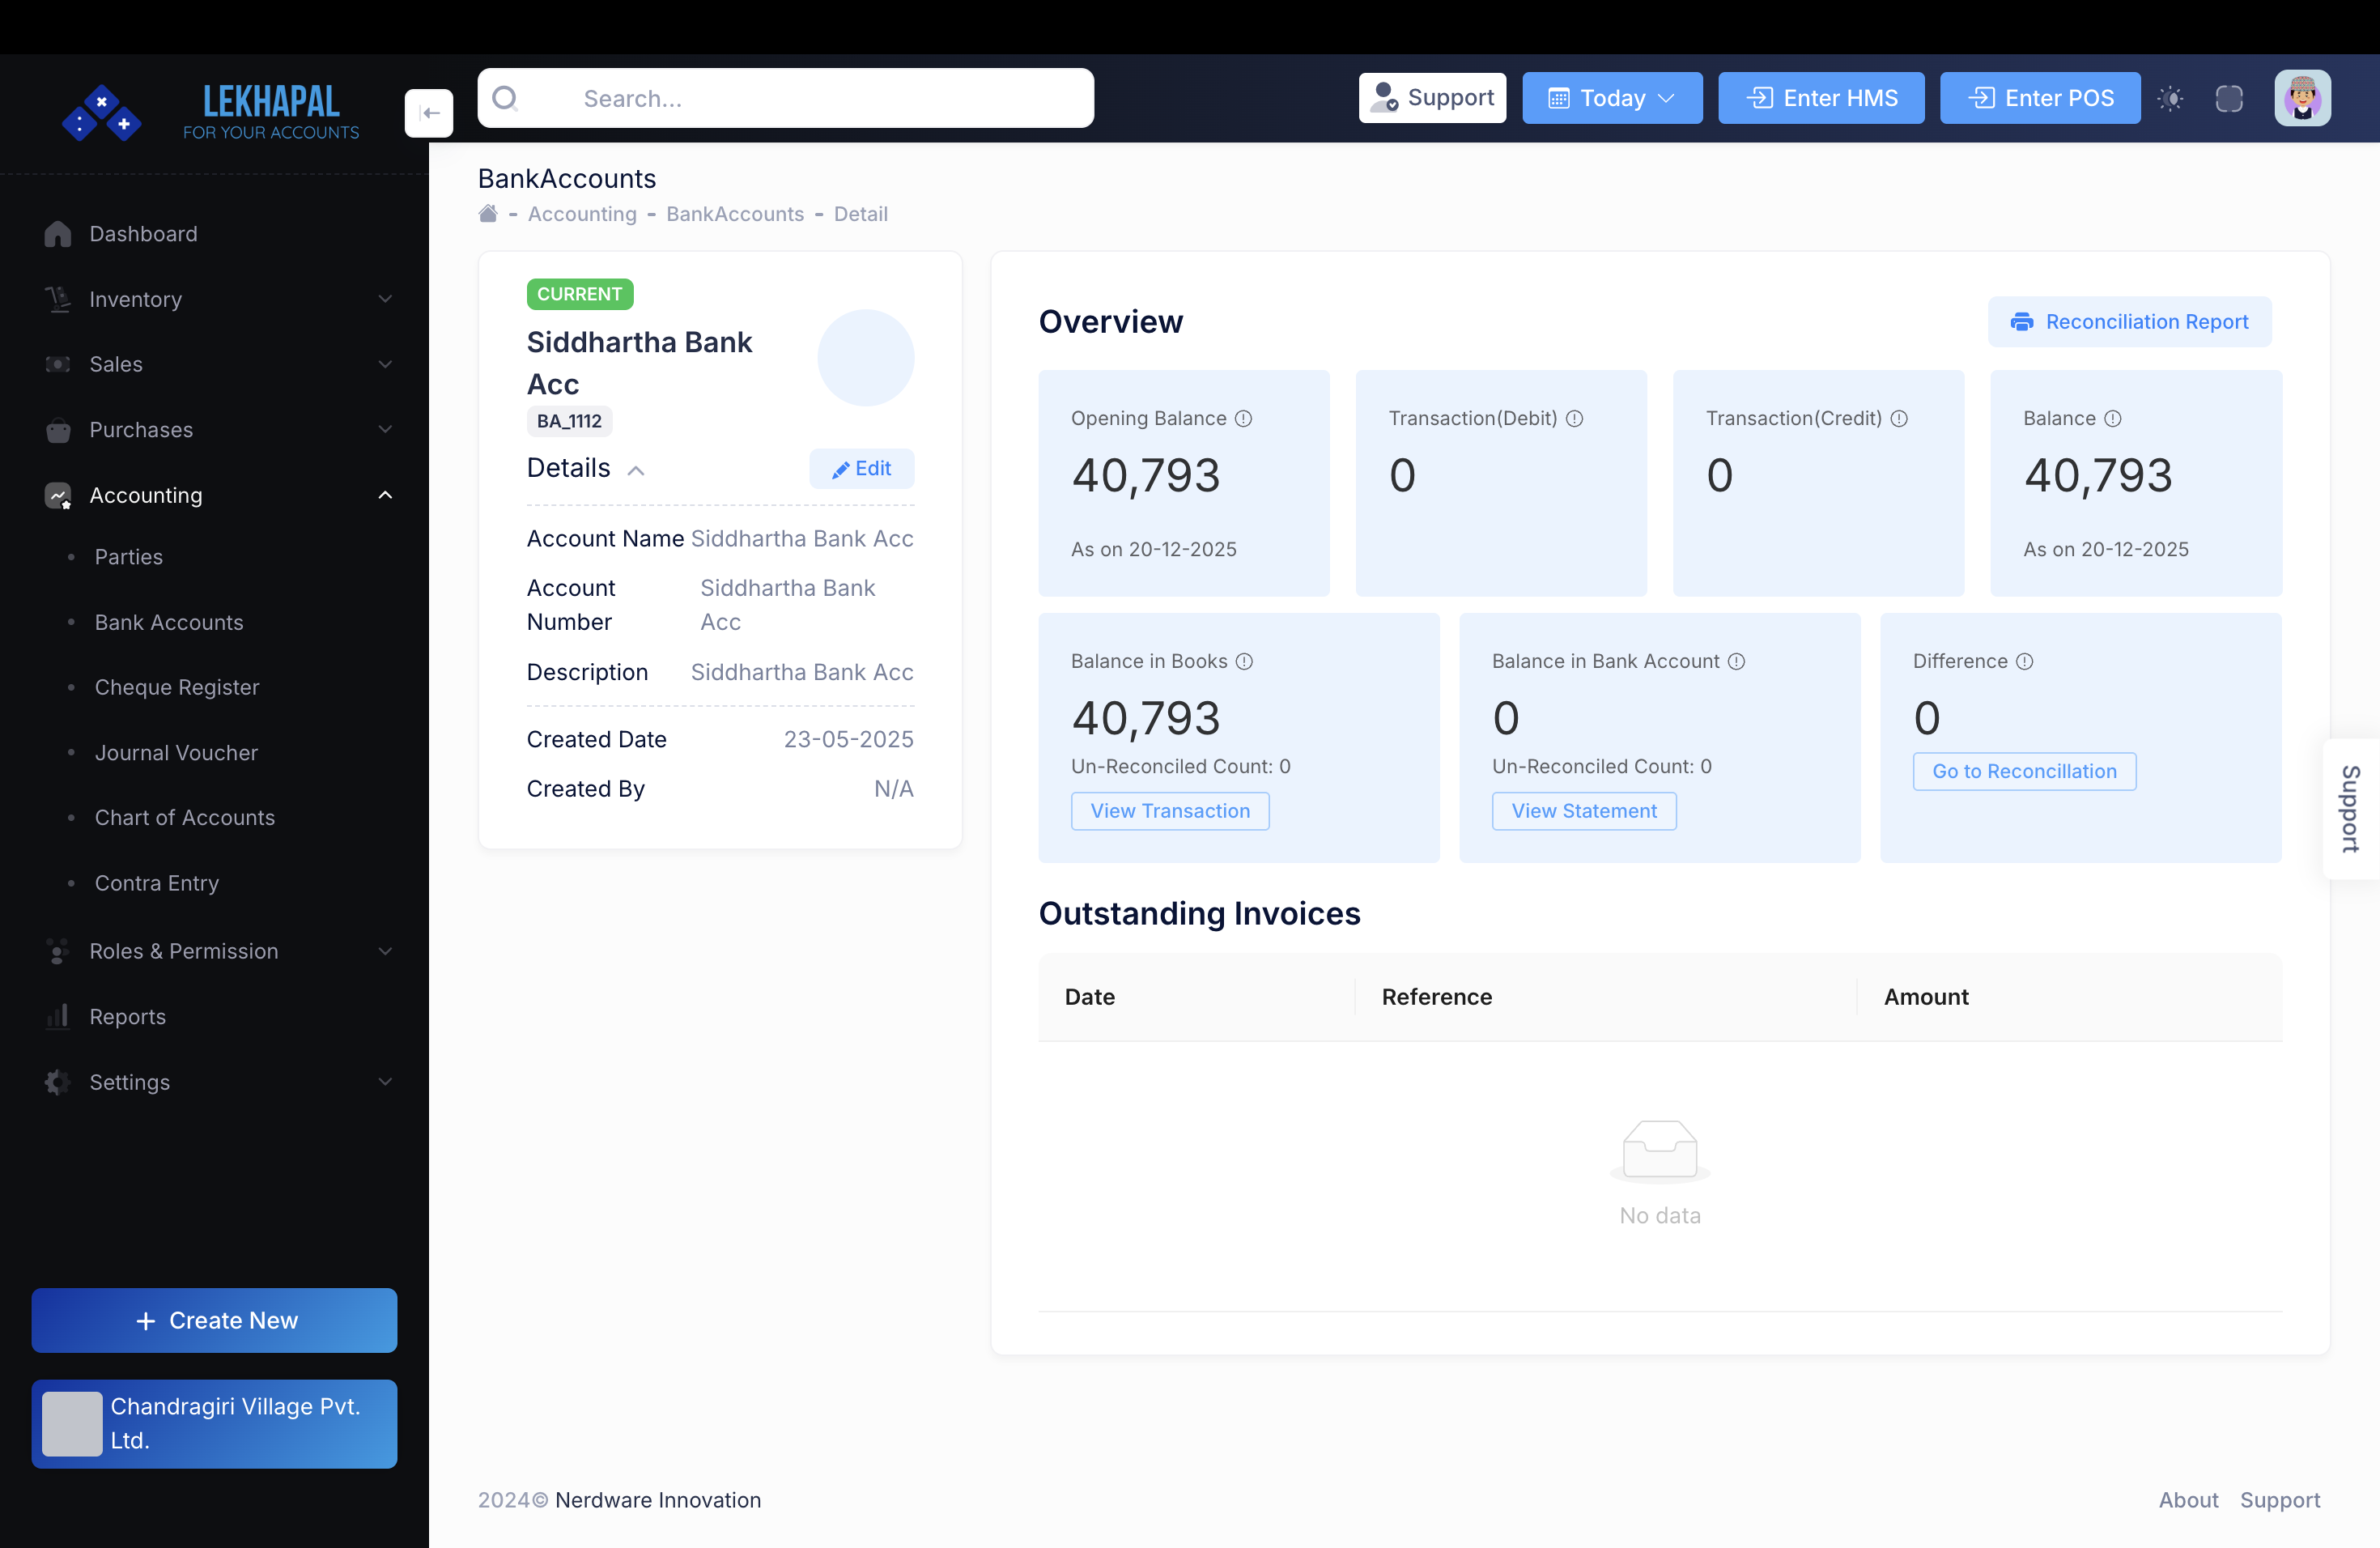Click the Transaction(Credit) info icon
2380x1548 pixels.
[1899, 419]
